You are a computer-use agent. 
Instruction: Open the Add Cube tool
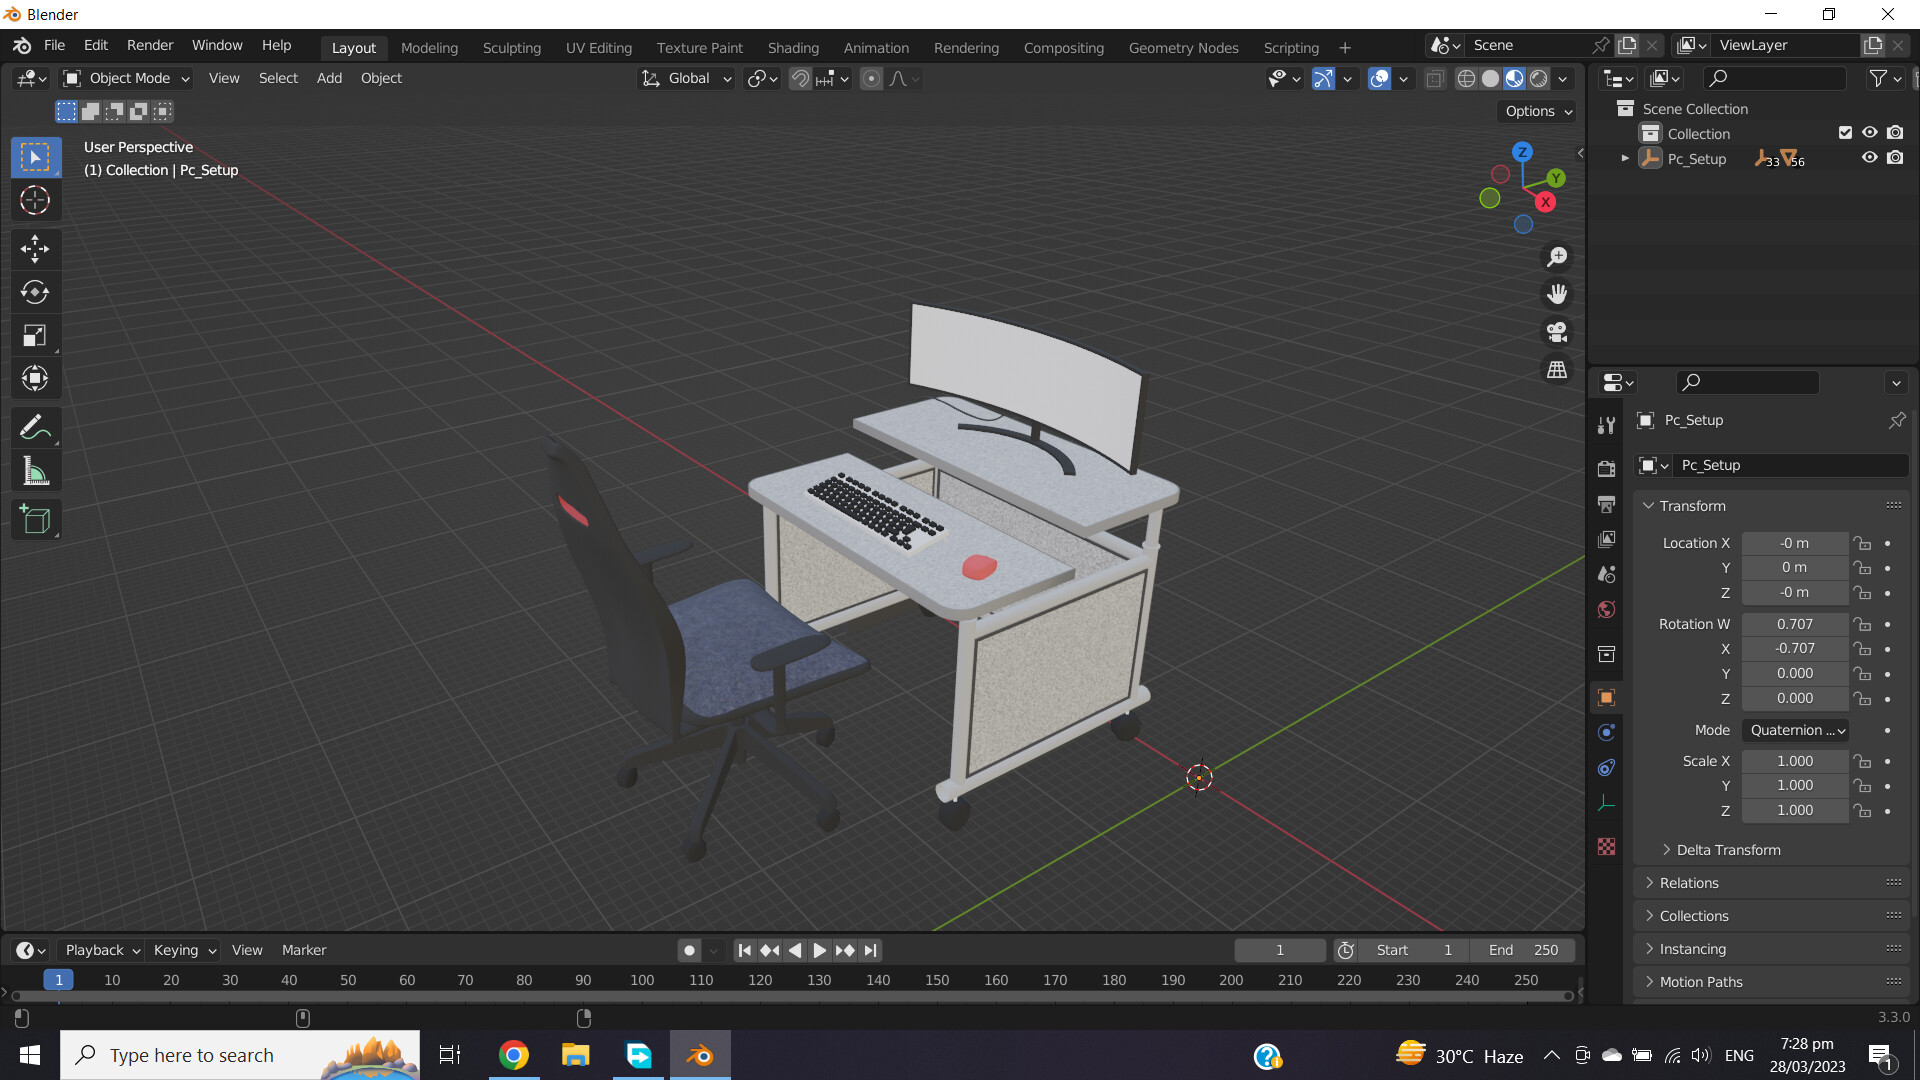pos(35,519)
